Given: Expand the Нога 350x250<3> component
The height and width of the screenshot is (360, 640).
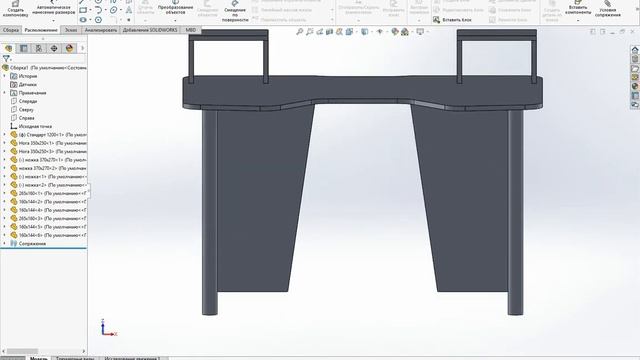Looking at the screenshot, I should pyautogui.click(x=4, y=151).
